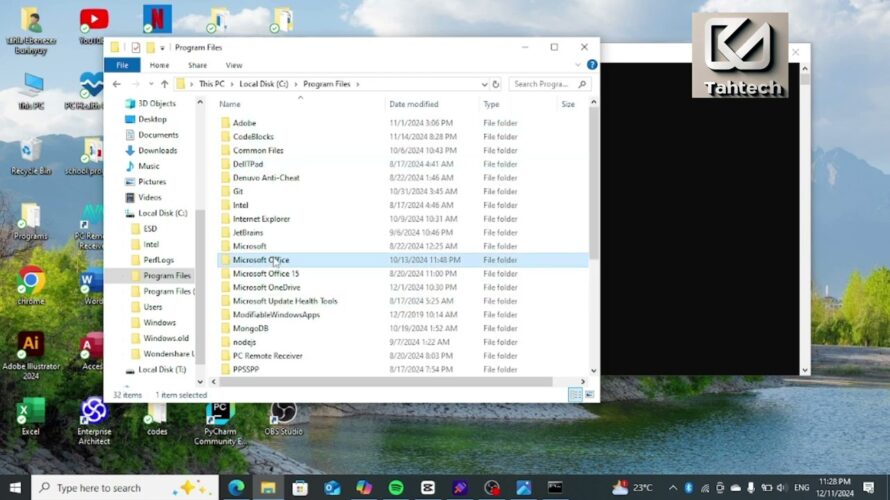Open the Home ribbon tab
Screen dimensions: 890x500
click(x=159, y=65)
